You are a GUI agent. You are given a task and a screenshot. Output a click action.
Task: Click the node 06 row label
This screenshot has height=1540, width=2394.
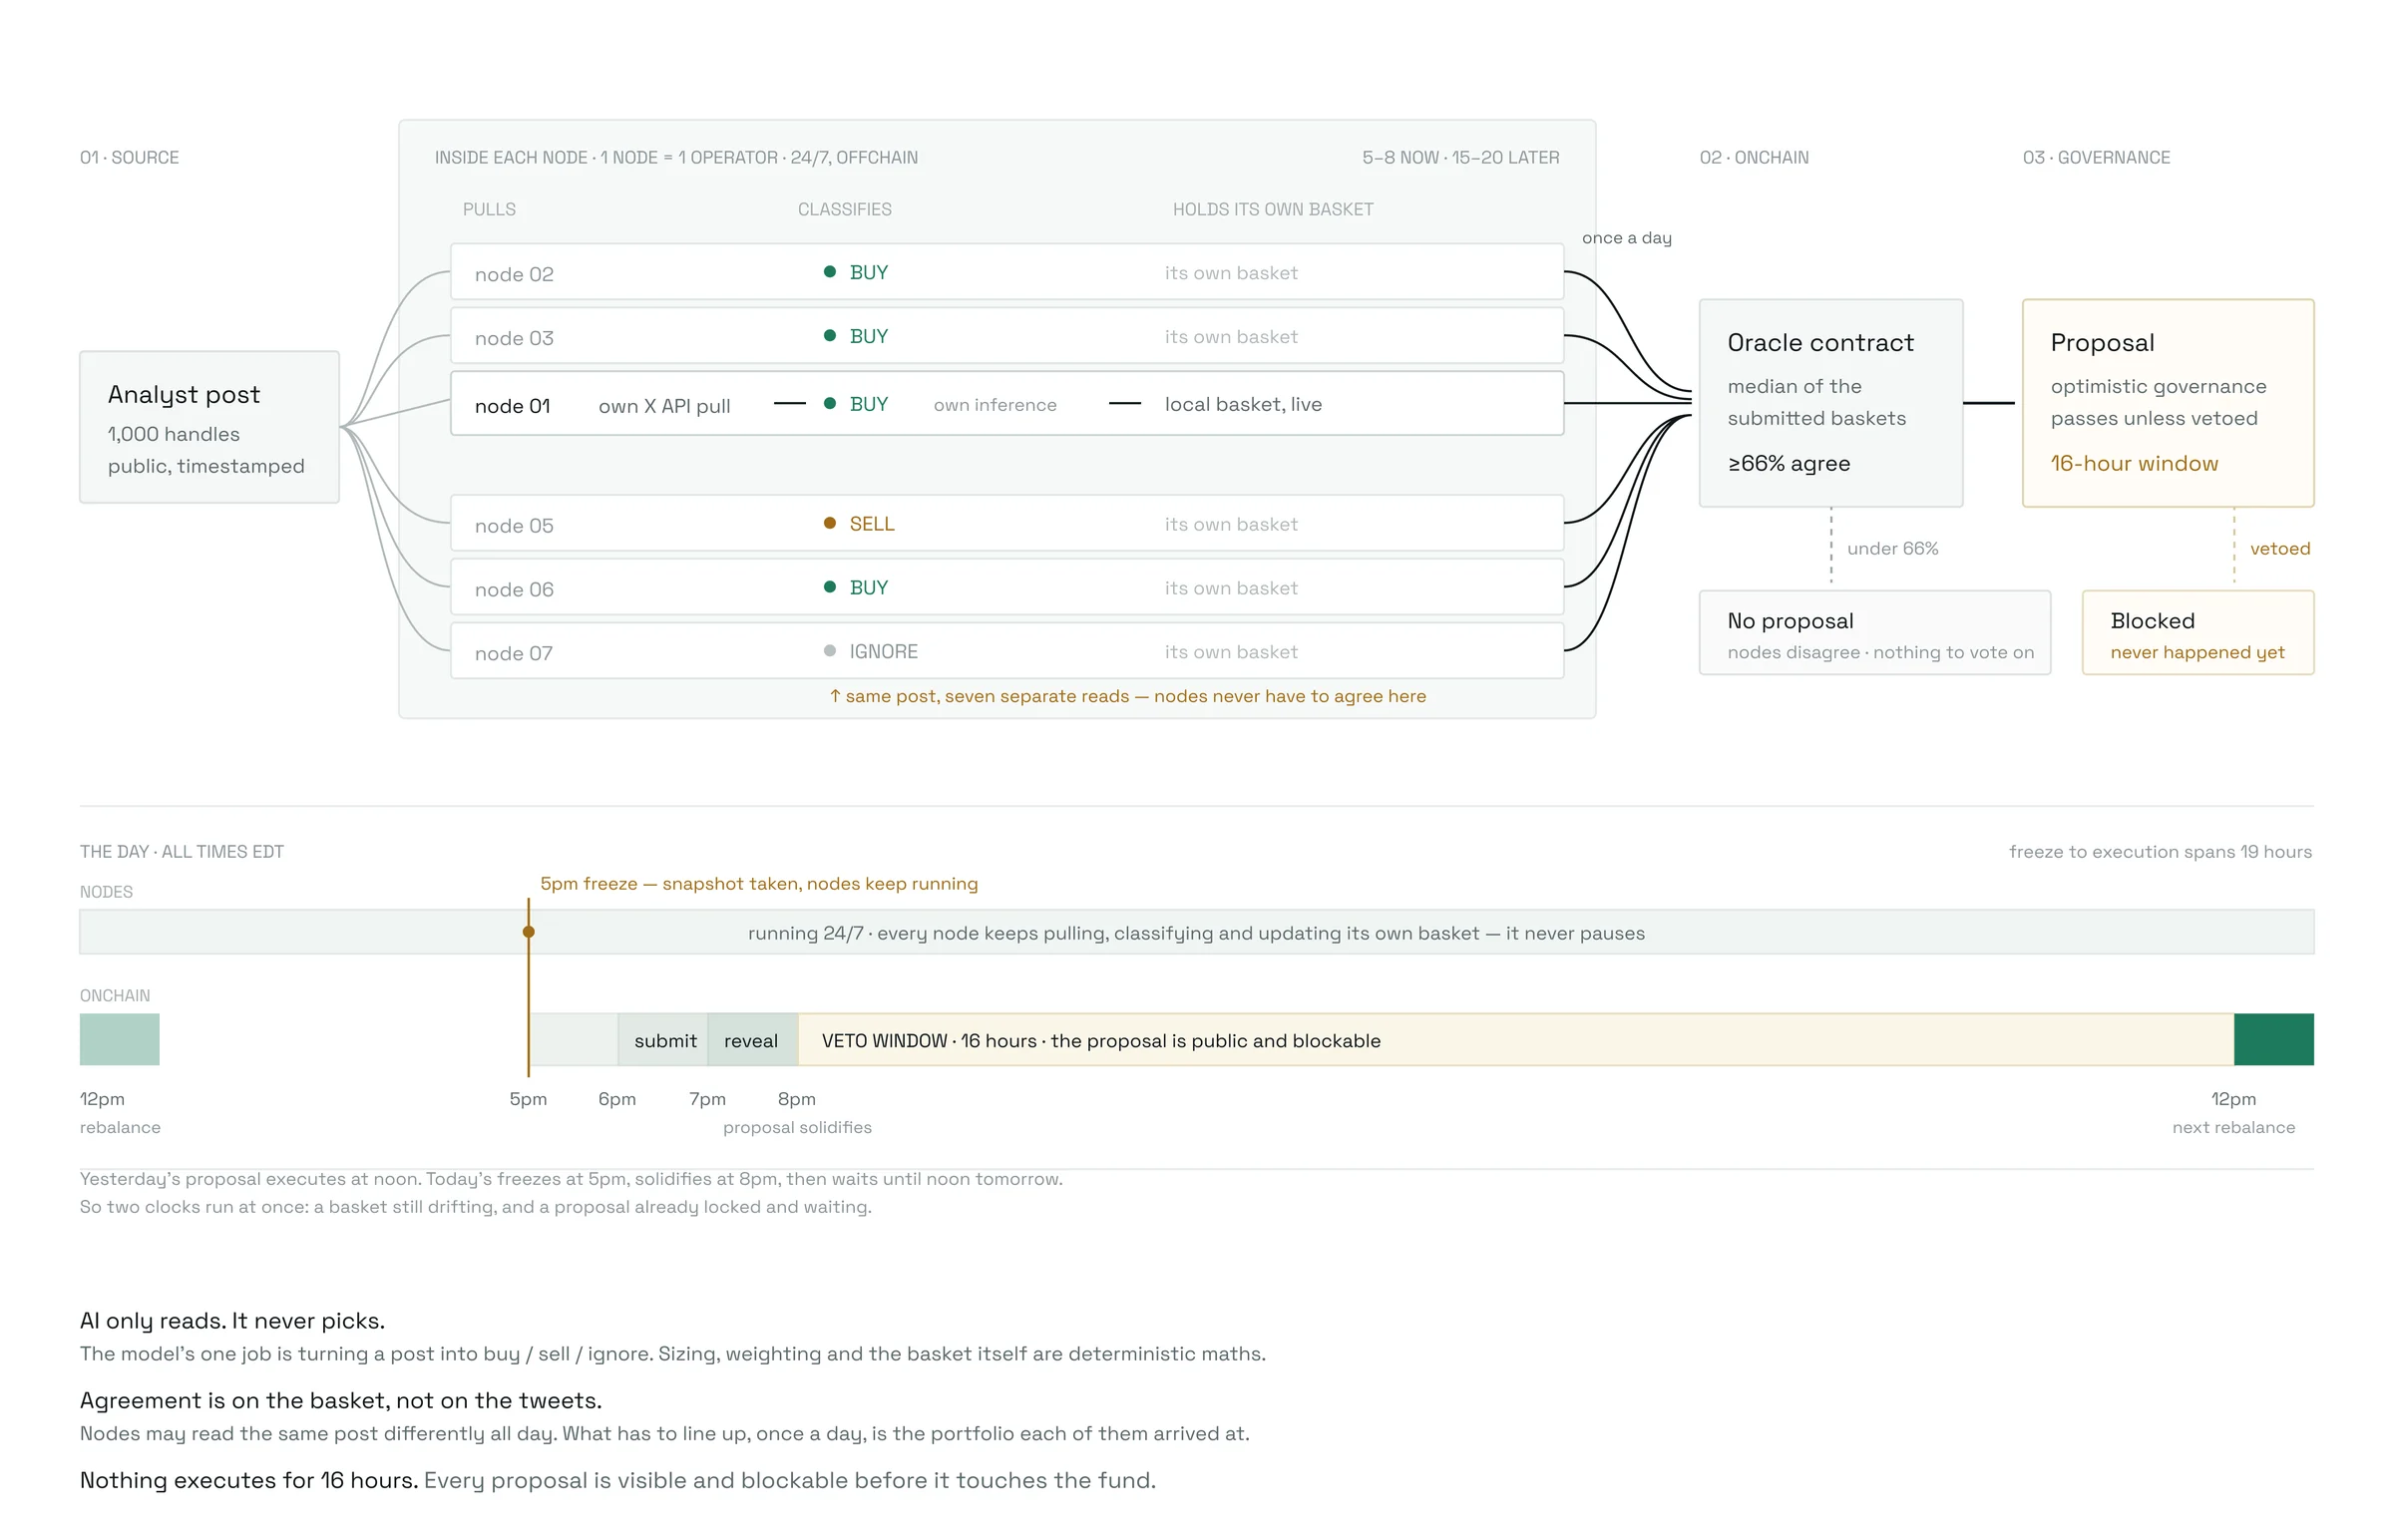pos(514,590)
